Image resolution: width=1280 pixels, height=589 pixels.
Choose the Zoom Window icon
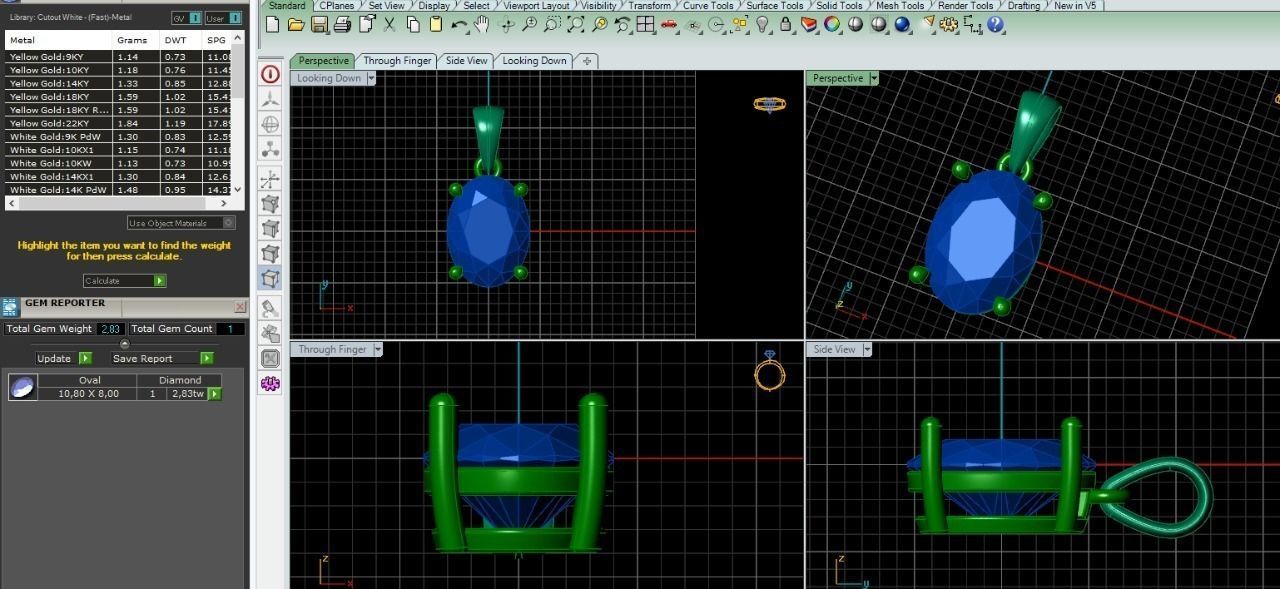coord(552,25)
